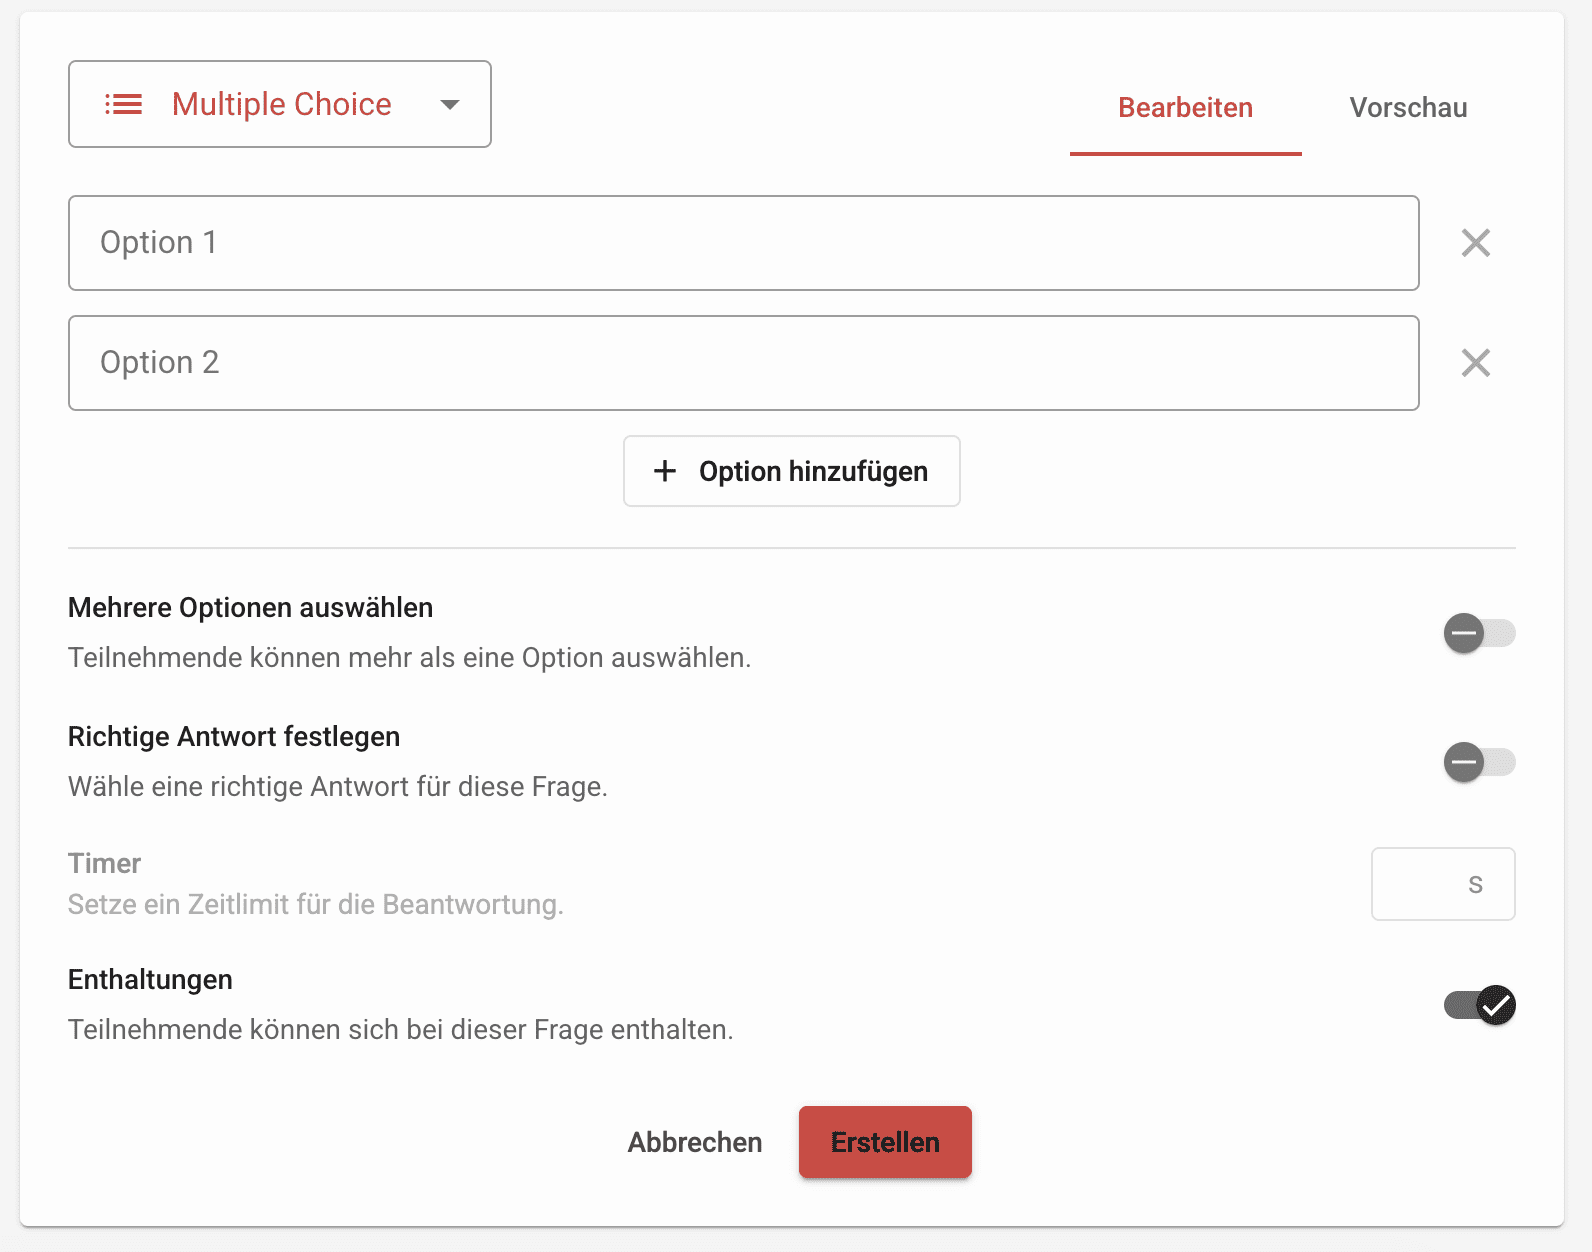
Task: Click the Timer seconds input box
Action: [x=1443, y=884]
